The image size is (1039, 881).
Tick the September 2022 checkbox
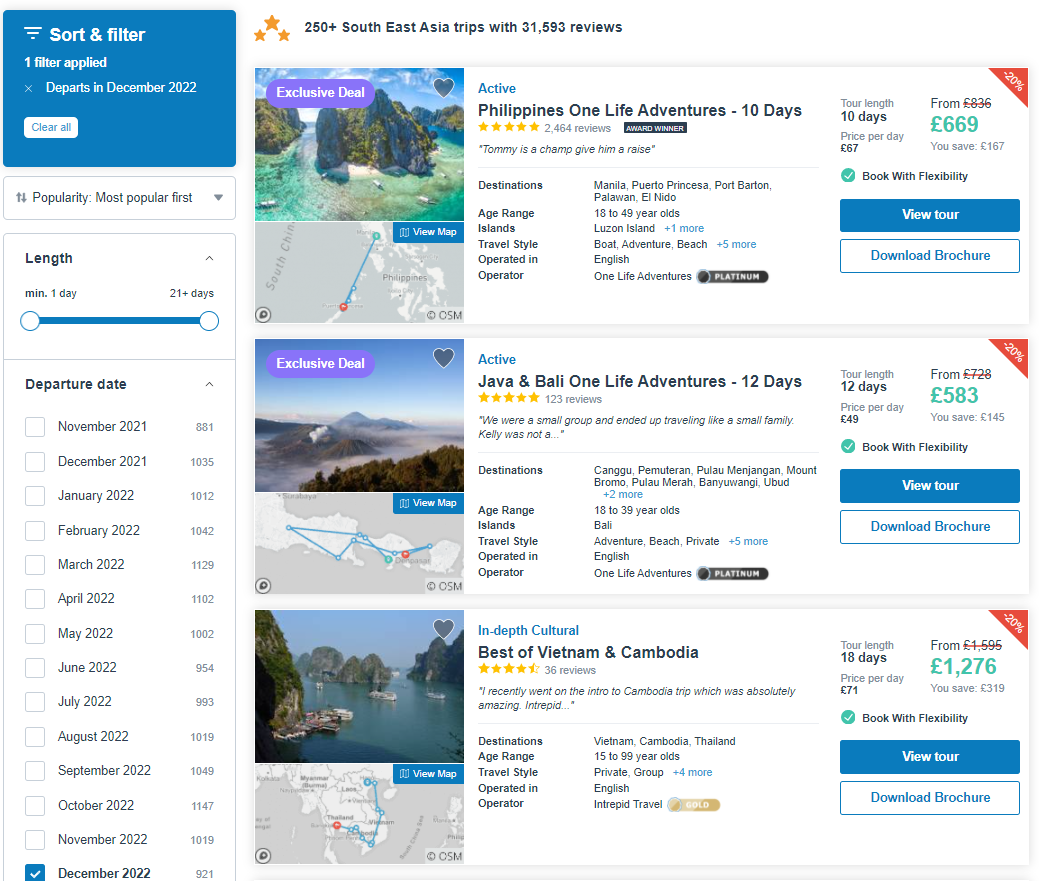click(x=35, y=771)
